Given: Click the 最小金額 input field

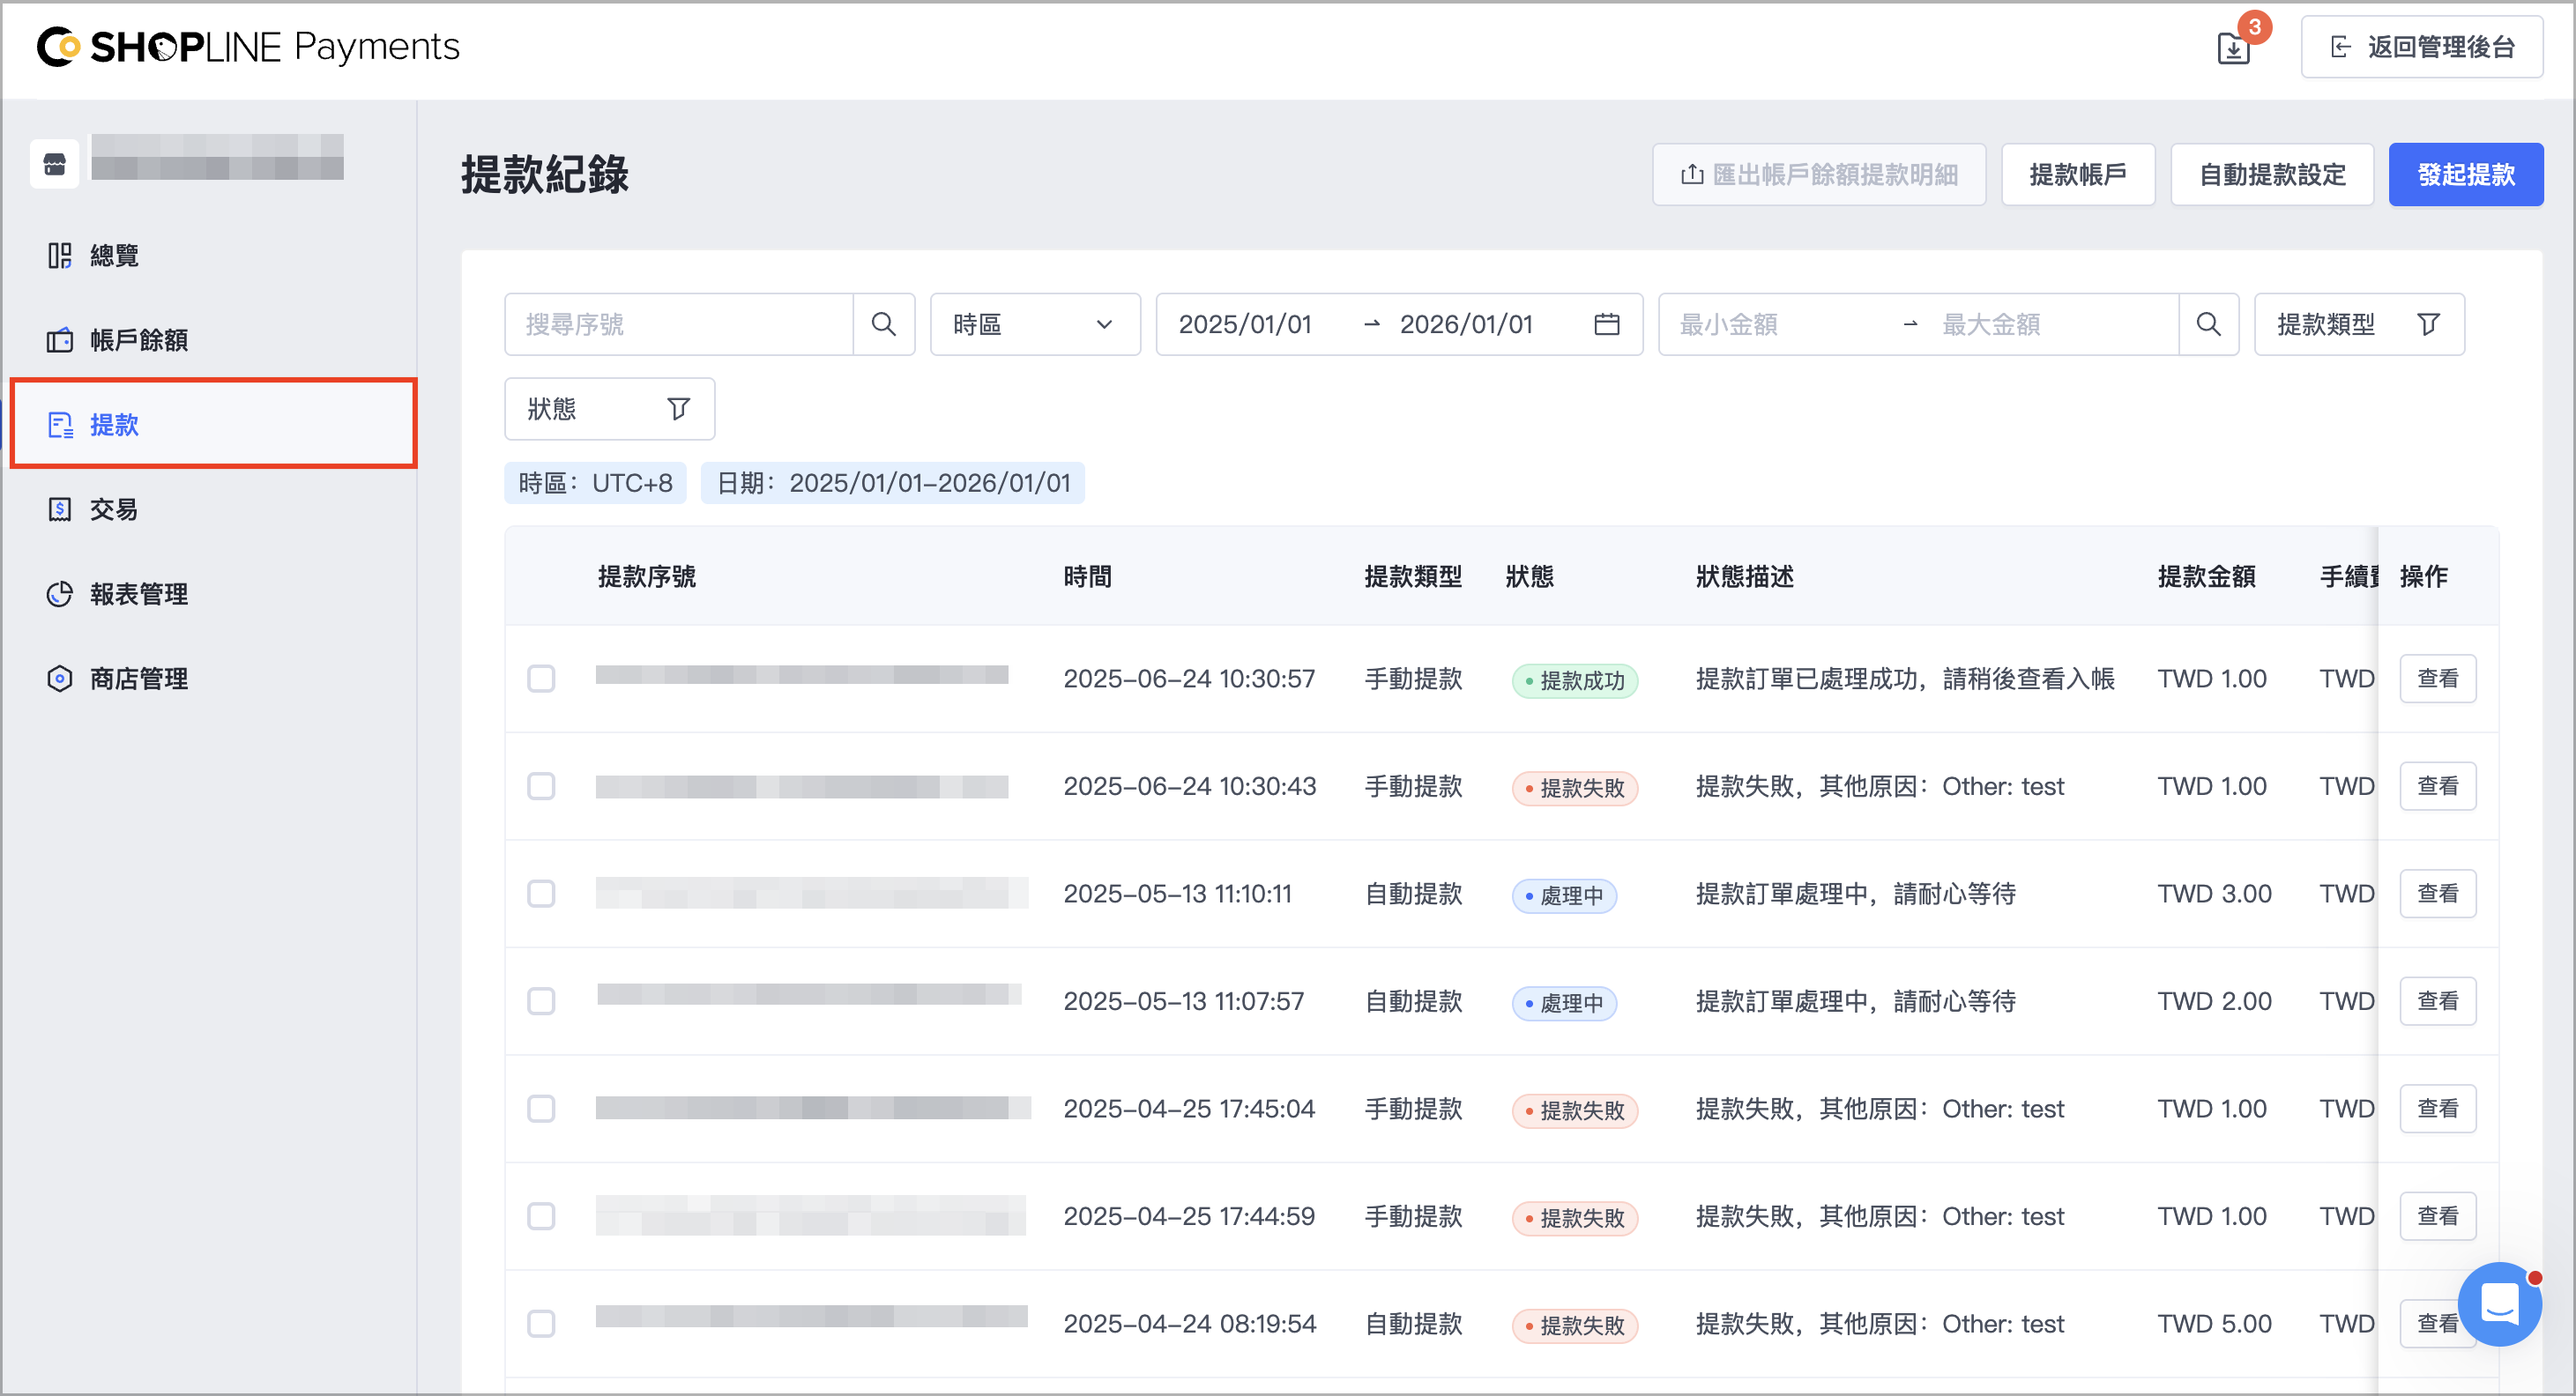Looking at the screenshot, I should point(1780,324).
